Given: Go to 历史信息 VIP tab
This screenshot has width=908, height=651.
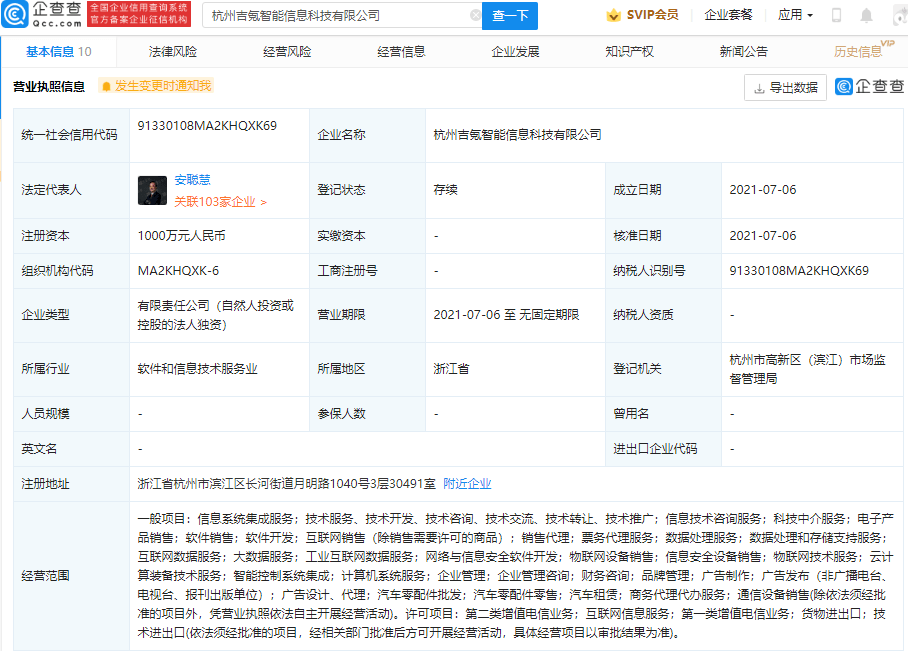Looking at the screenshot, I should 859,52.
